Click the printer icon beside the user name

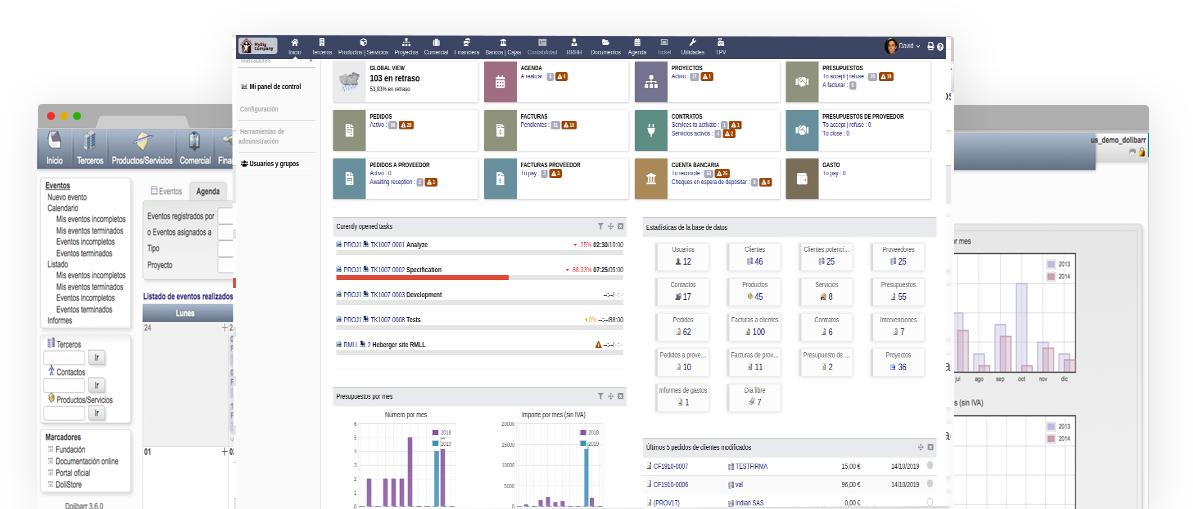930,47
